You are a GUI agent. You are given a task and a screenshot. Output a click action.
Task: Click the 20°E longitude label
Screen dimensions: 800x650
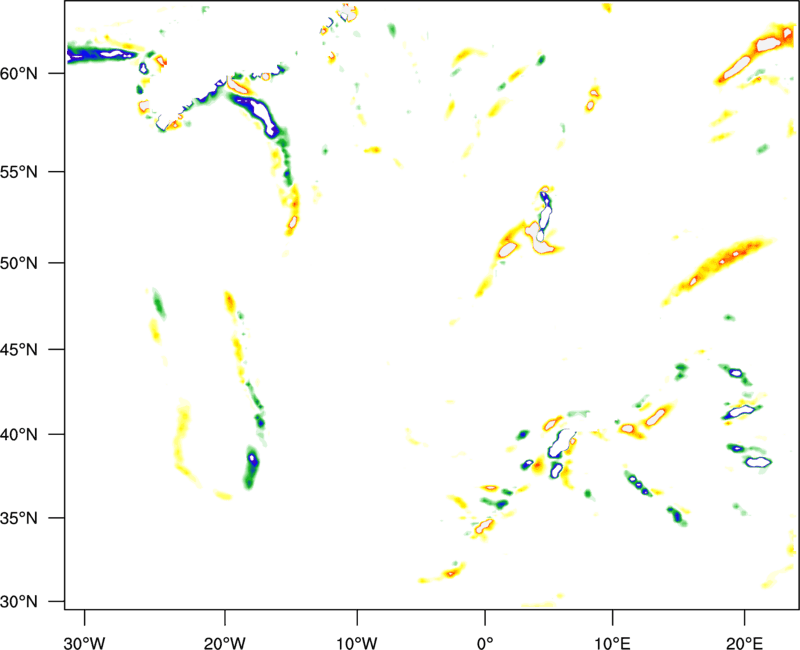tap(744, 643)
